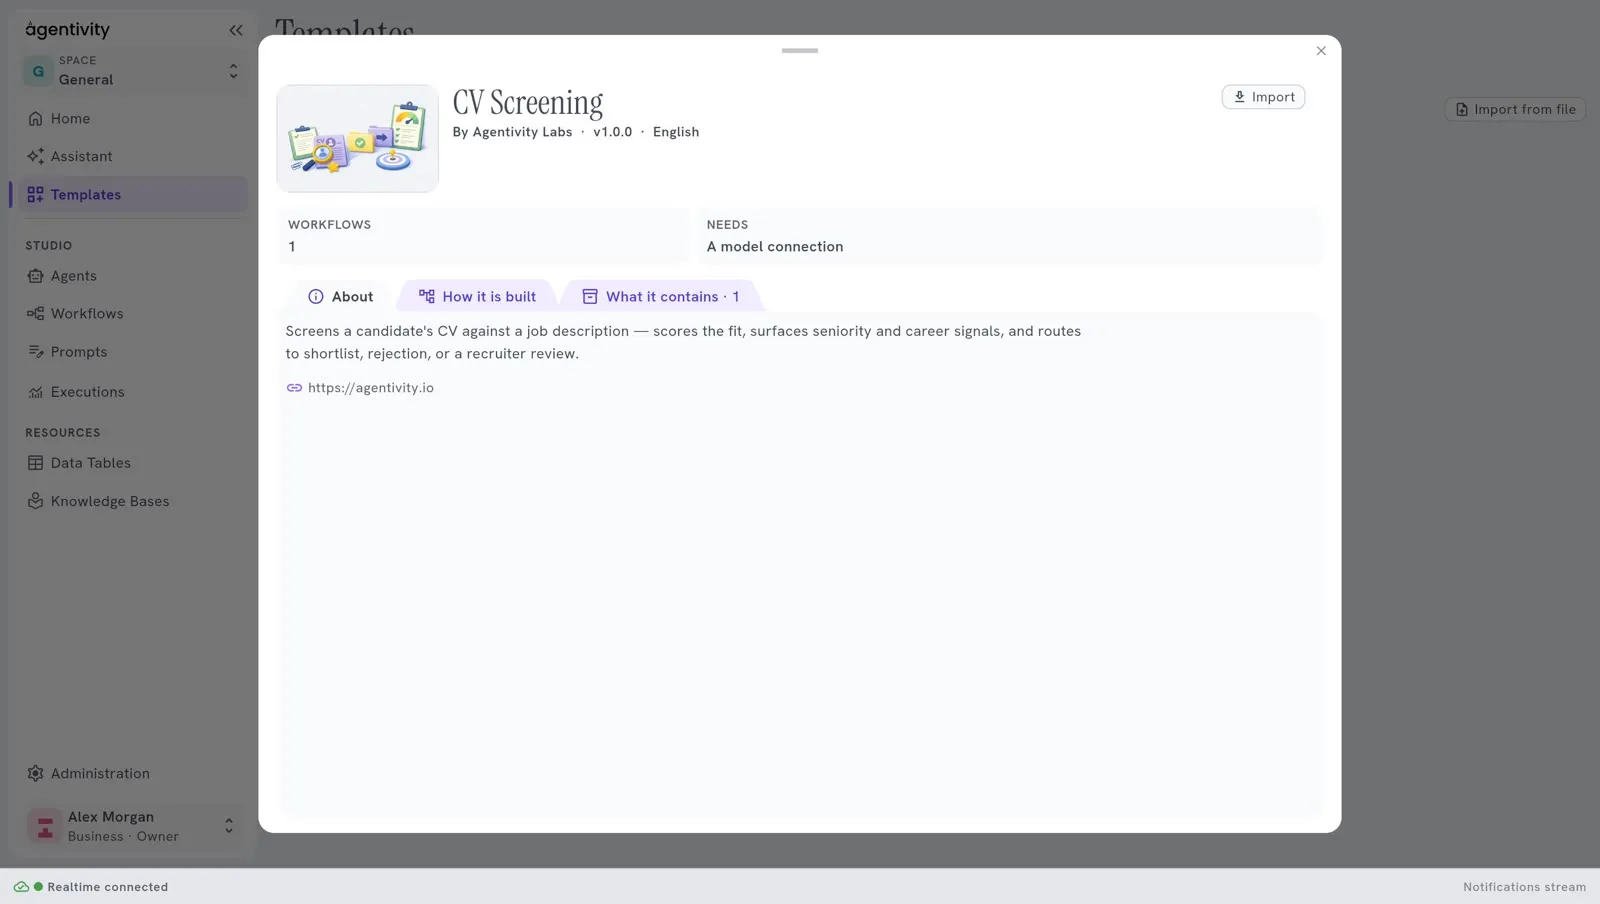Close the CV Screening dialog

(x=1321, y=51)
